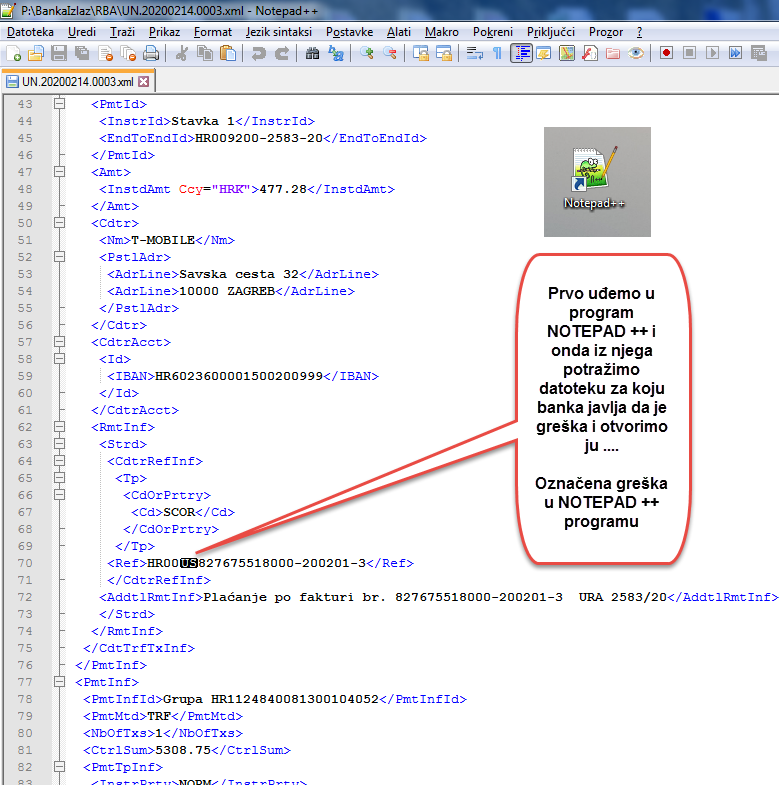Save the file with the diskette icon
This screenshot has height=785, width=779.
click(59, 53)
